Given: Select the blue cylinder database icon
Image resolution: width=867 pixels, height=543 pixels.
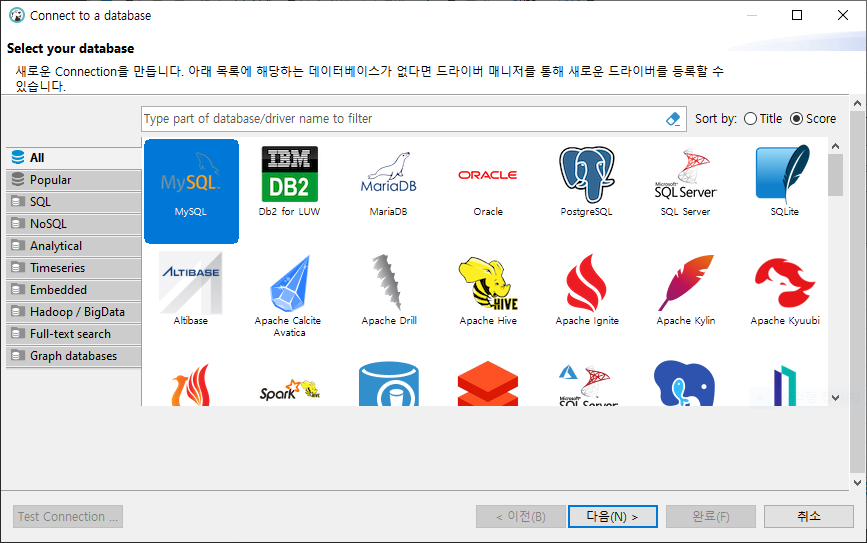Looking at the screenshot, I should (x=388, y=384).
